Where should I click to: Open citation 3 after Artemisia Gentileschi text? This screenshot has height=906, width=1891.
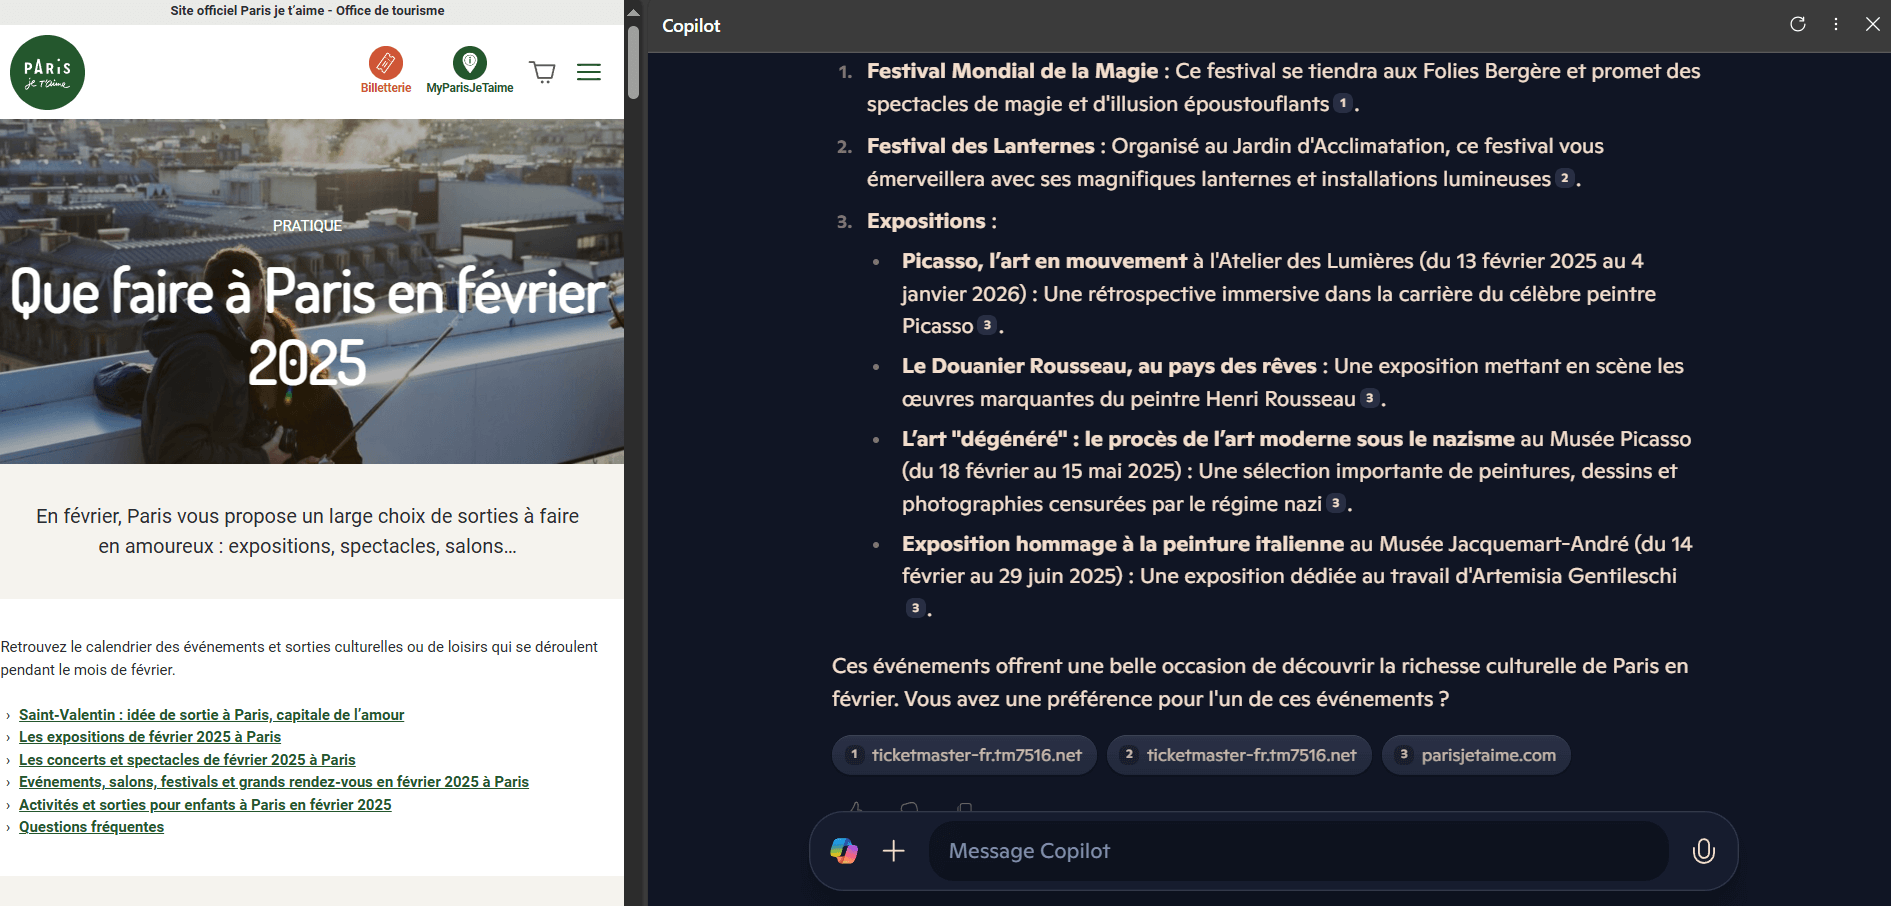pyautogui.click(x=915, y=608)
